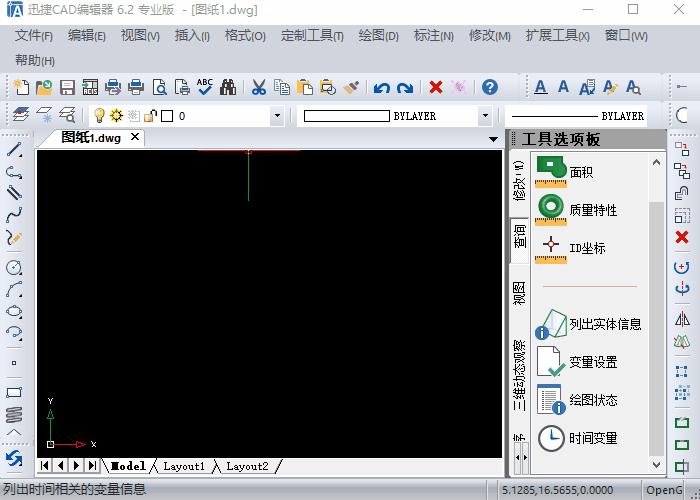Select the Ellipse drawing tool
The image size is (700, 500).
click(x=14, y=311)
